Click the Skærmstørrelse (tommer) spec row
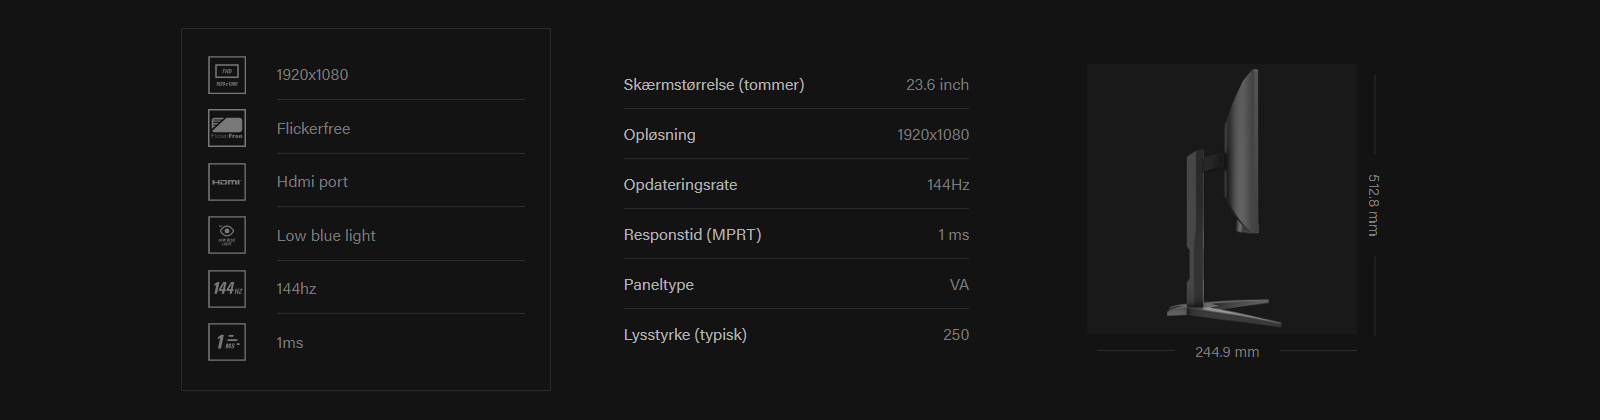Image resolution: width=1600 pixels, height=420 pixels. click(796, 85)
